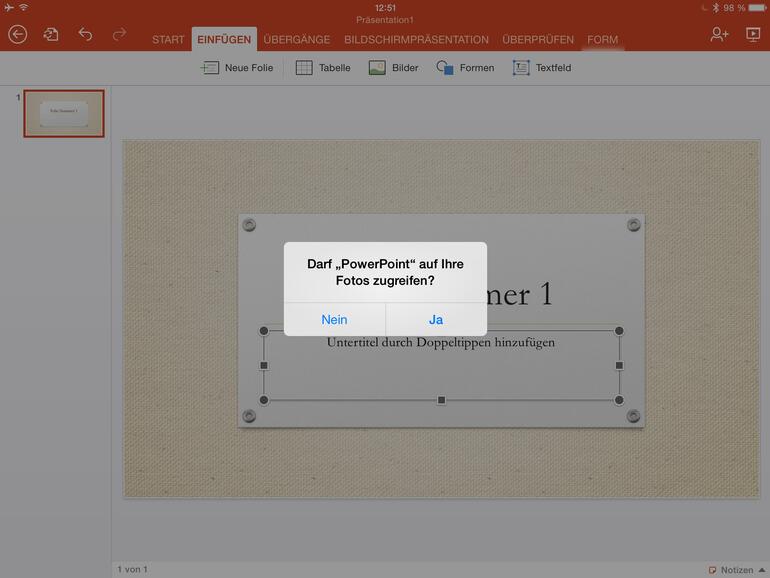Open Bilder to insert pictures
Screen dimensions: 770x578
pos(393,68)
